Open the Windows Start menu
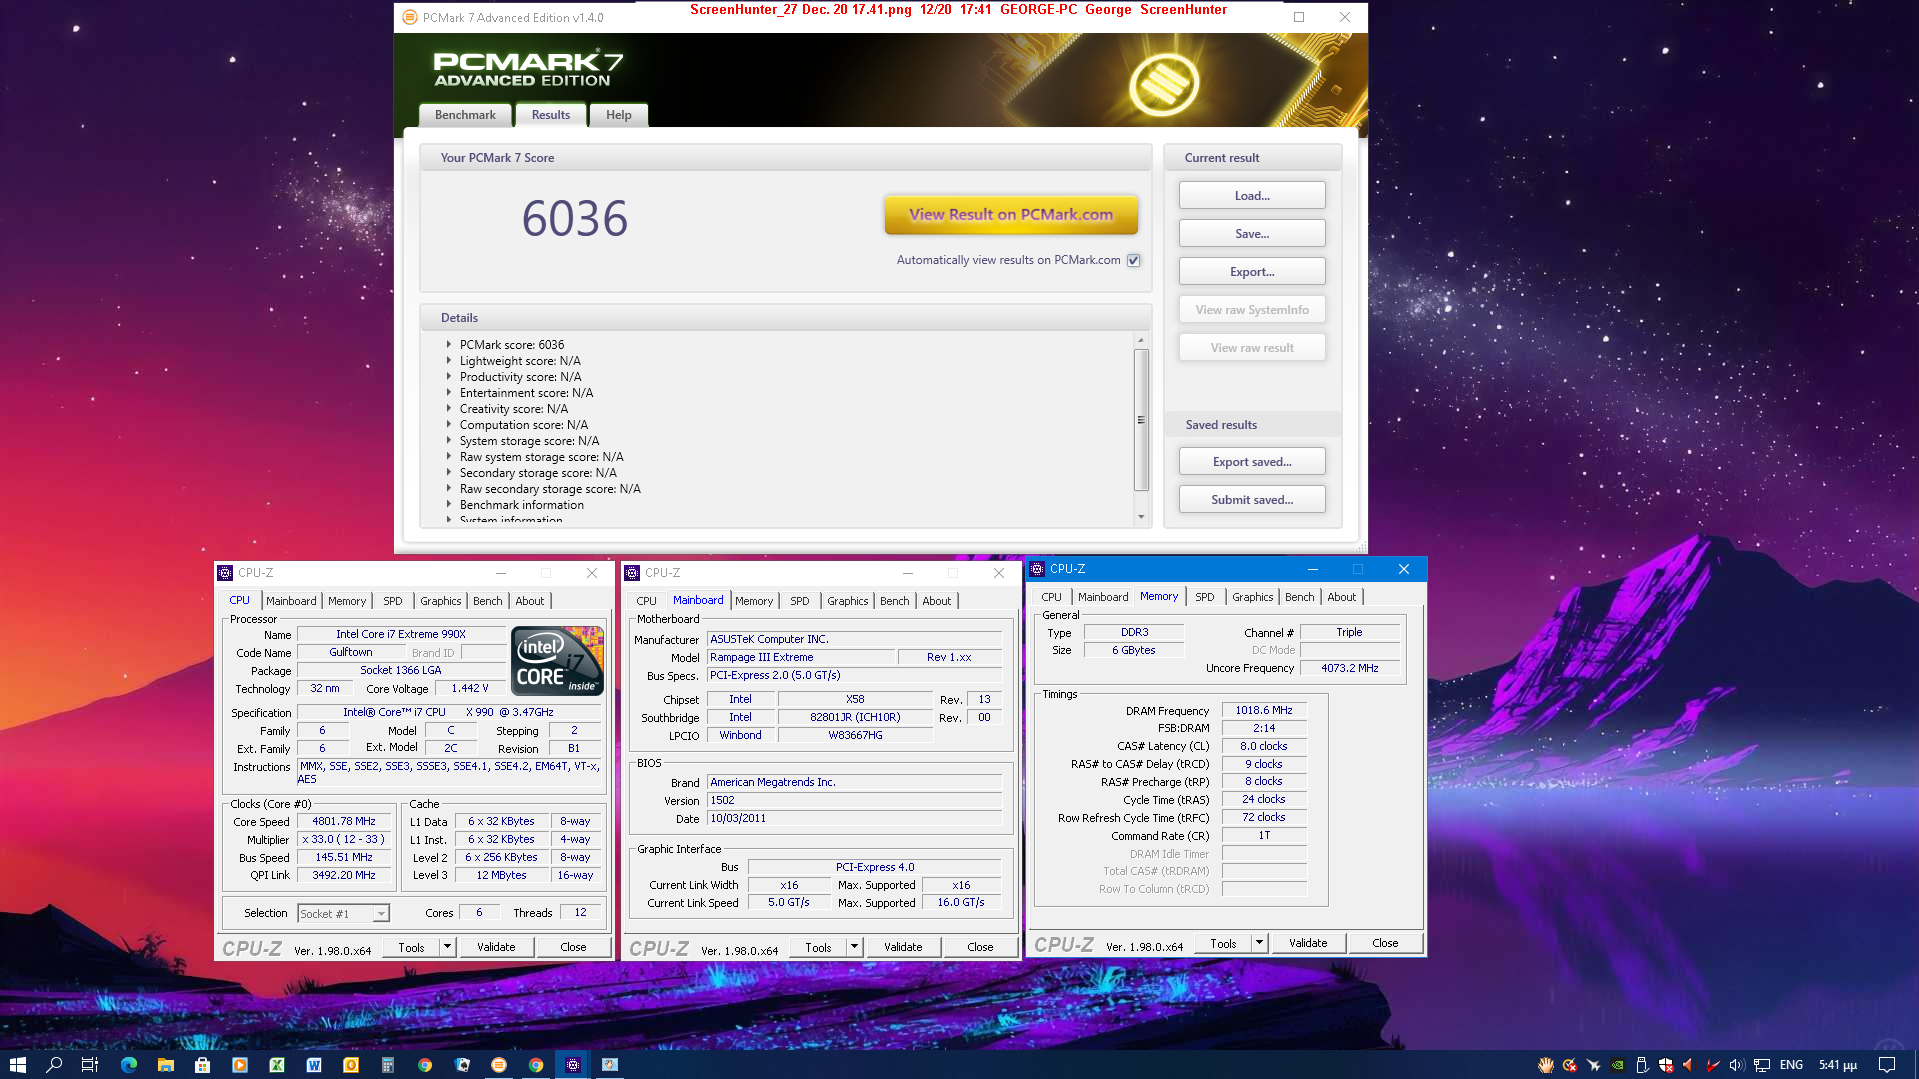This screenshot has width=1919, height=1079. [17, 1065]
